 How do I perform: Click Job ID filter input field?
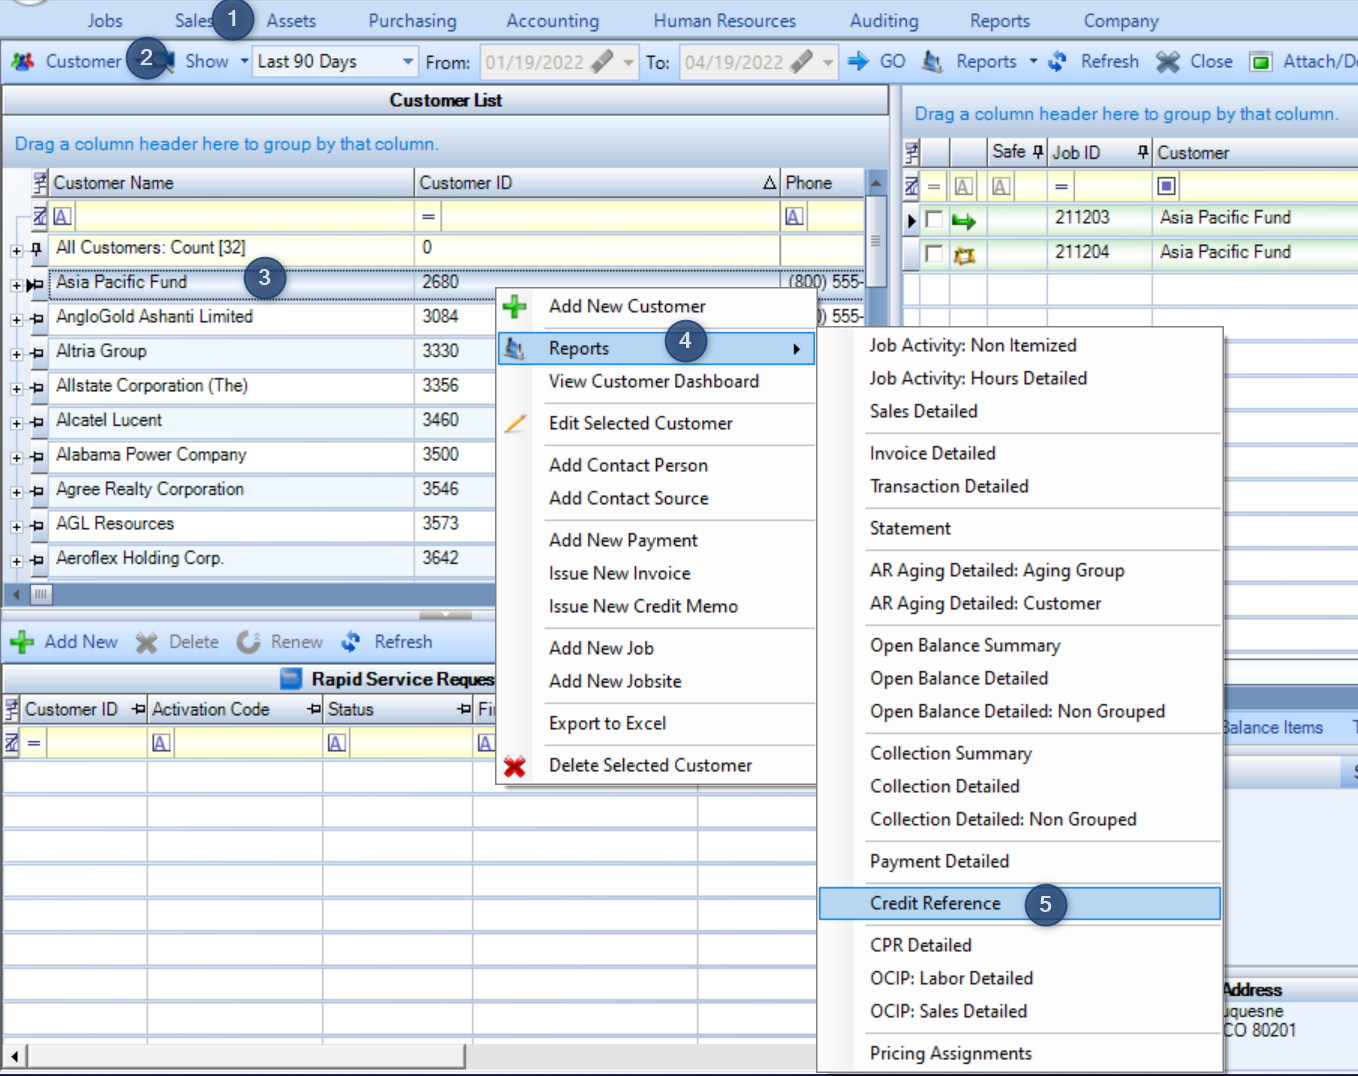point(1112,186)
